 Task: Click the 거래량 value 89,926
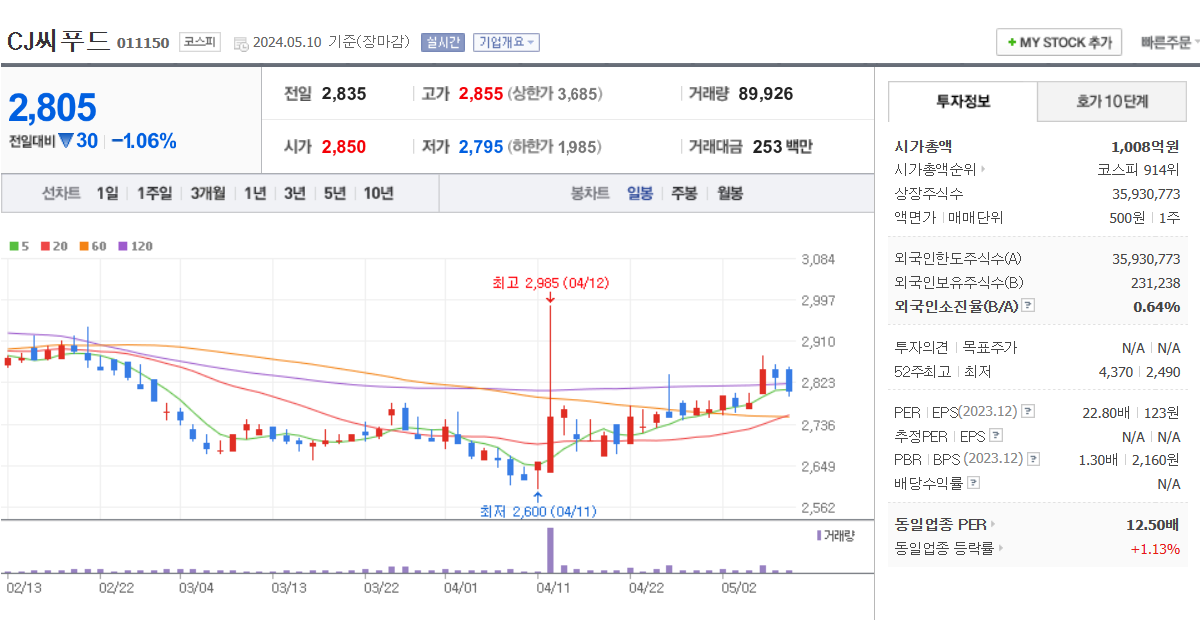[x=765, y=94]
